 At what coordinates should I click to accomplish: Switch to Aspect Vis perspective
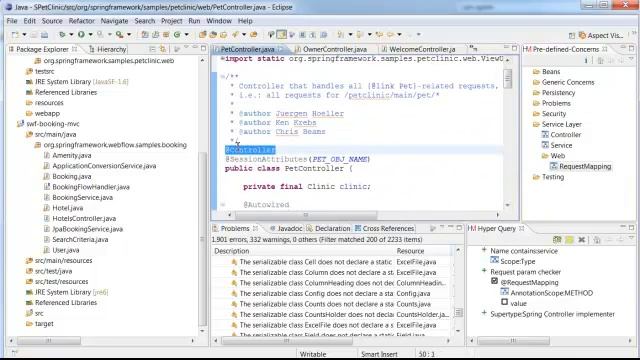[601, 36]
